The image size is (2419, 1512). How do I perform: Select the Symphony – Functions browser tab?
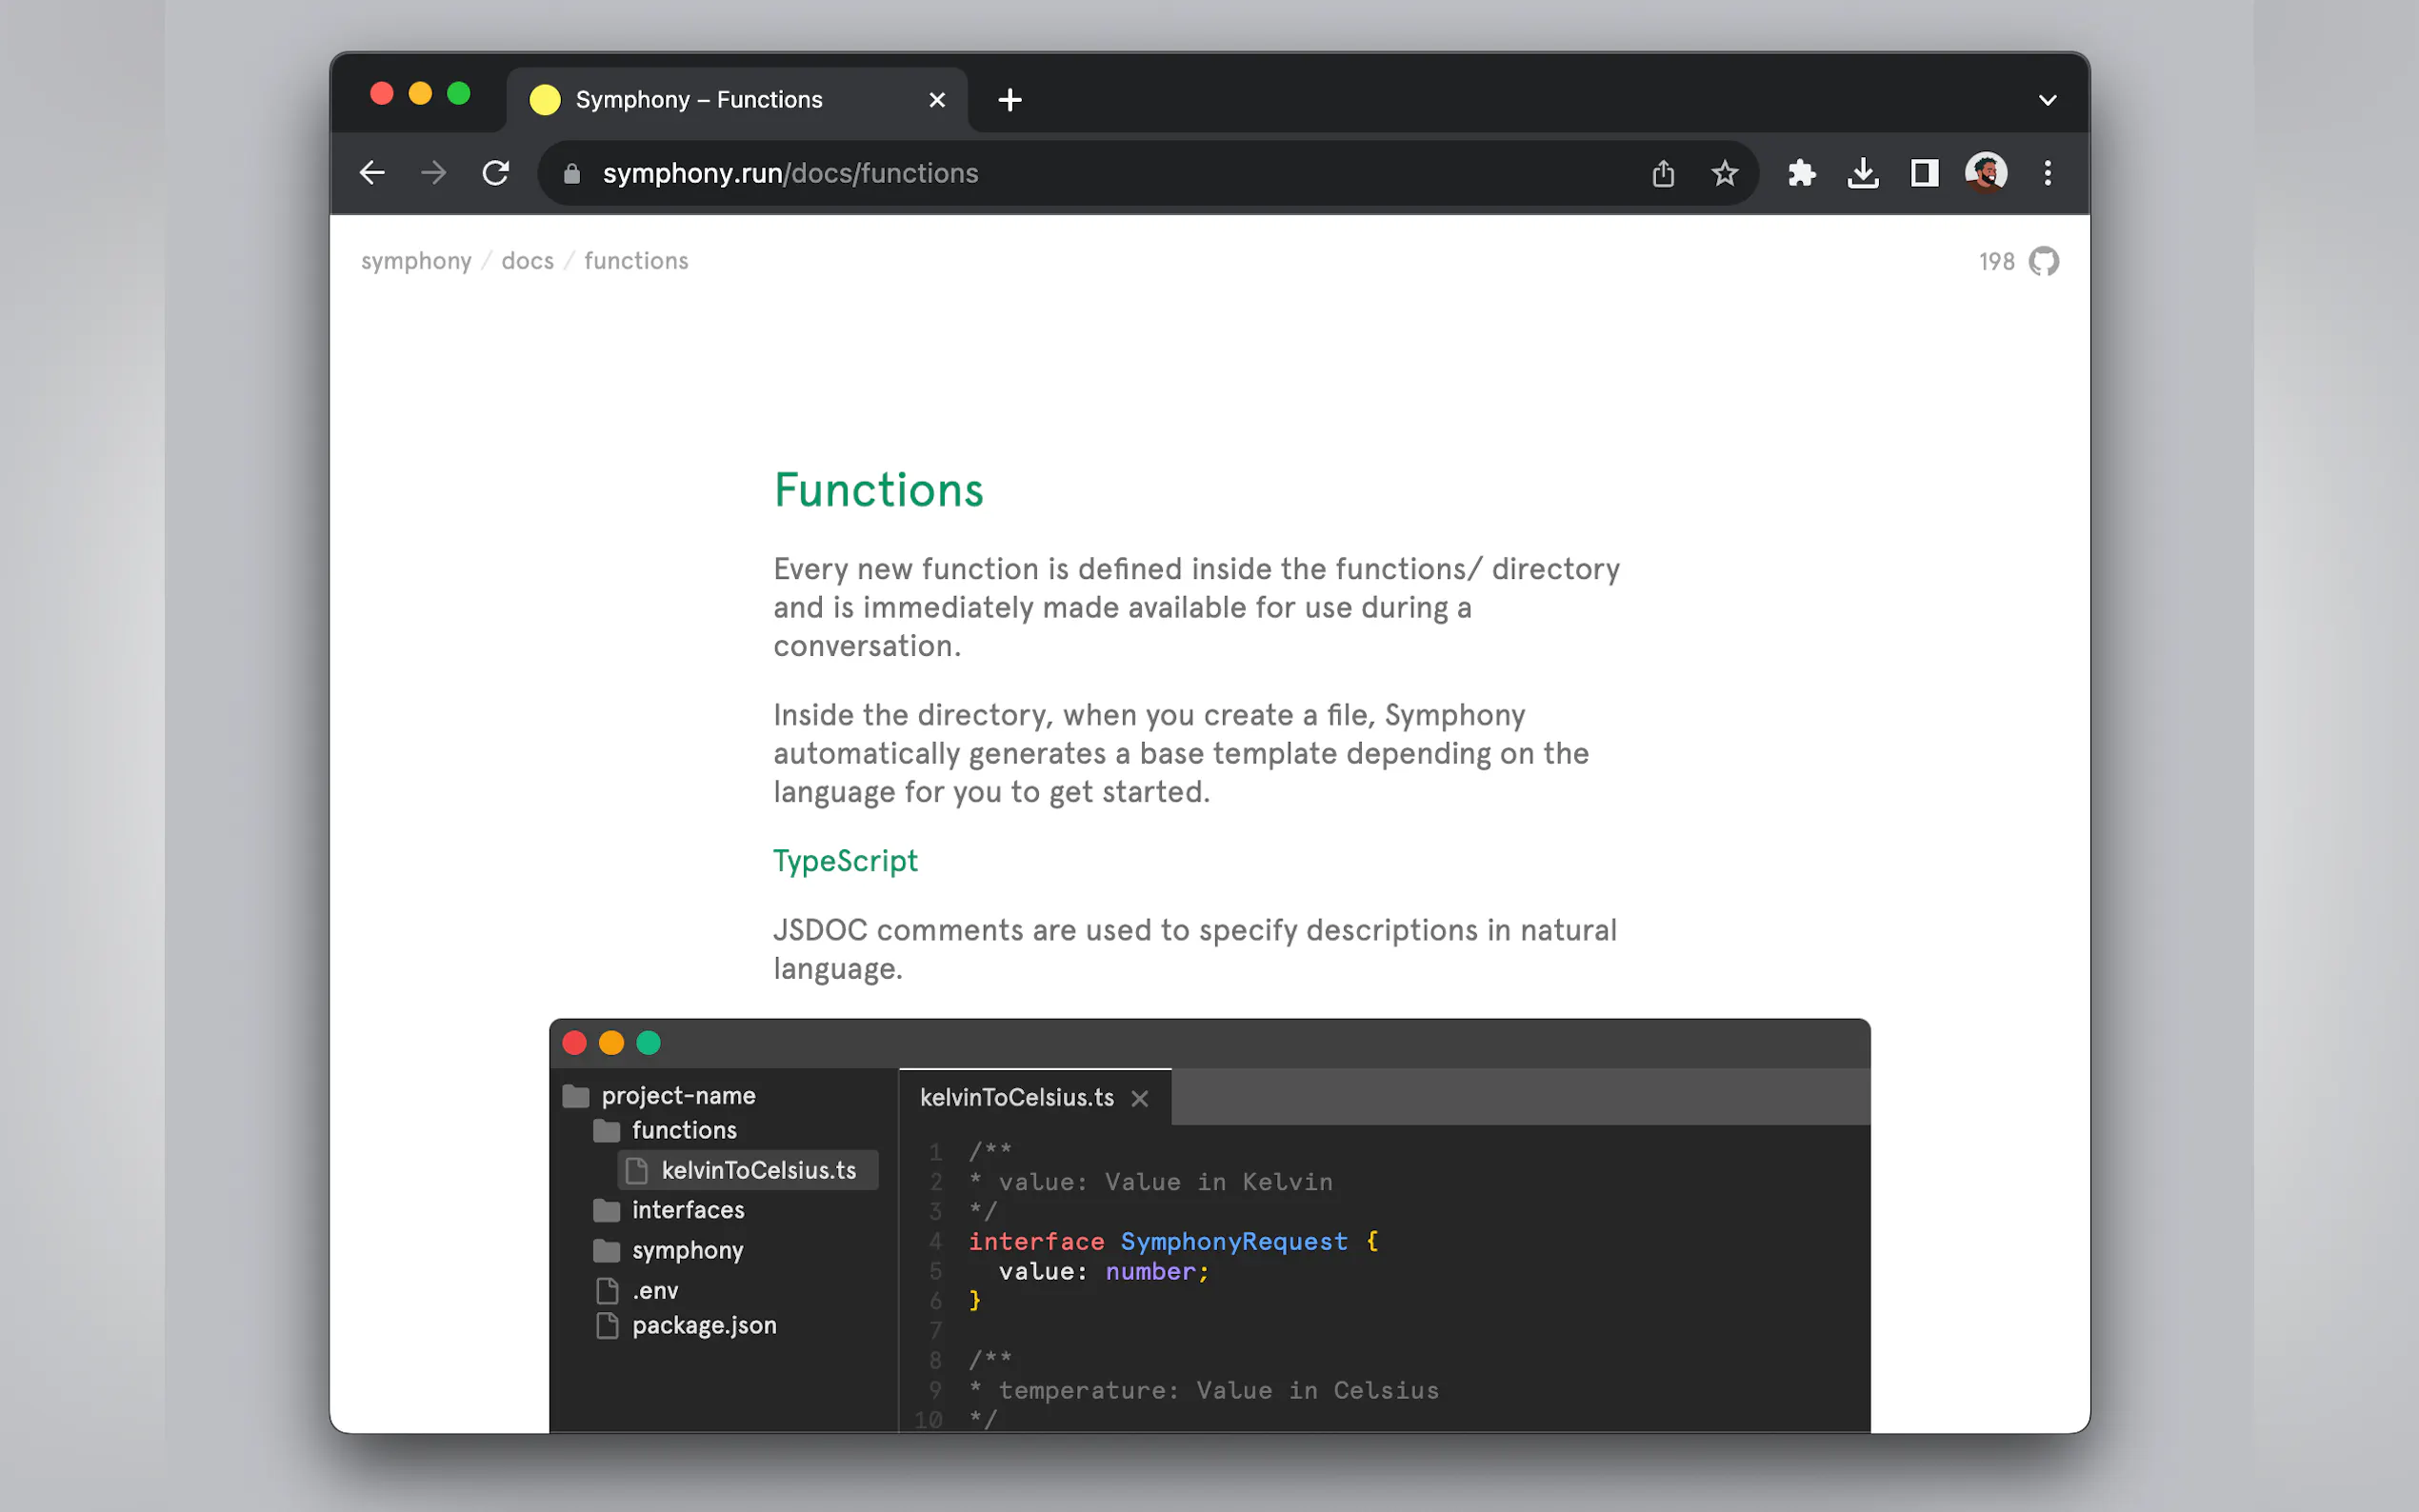[738, 100]
